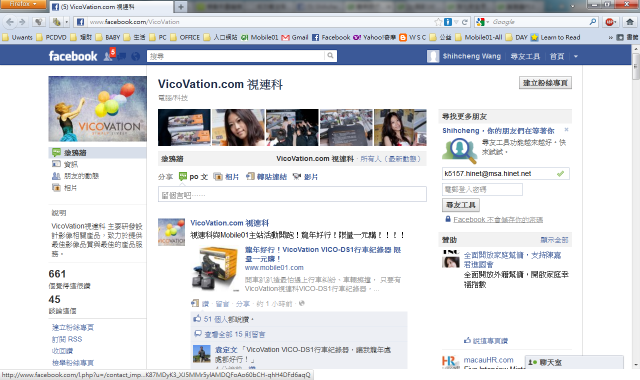This screenshot has height=380, width=640.
Task: Click the 建立粉絲專頁 button at top right
Action: pyautogui.click(x=545, y=83)
